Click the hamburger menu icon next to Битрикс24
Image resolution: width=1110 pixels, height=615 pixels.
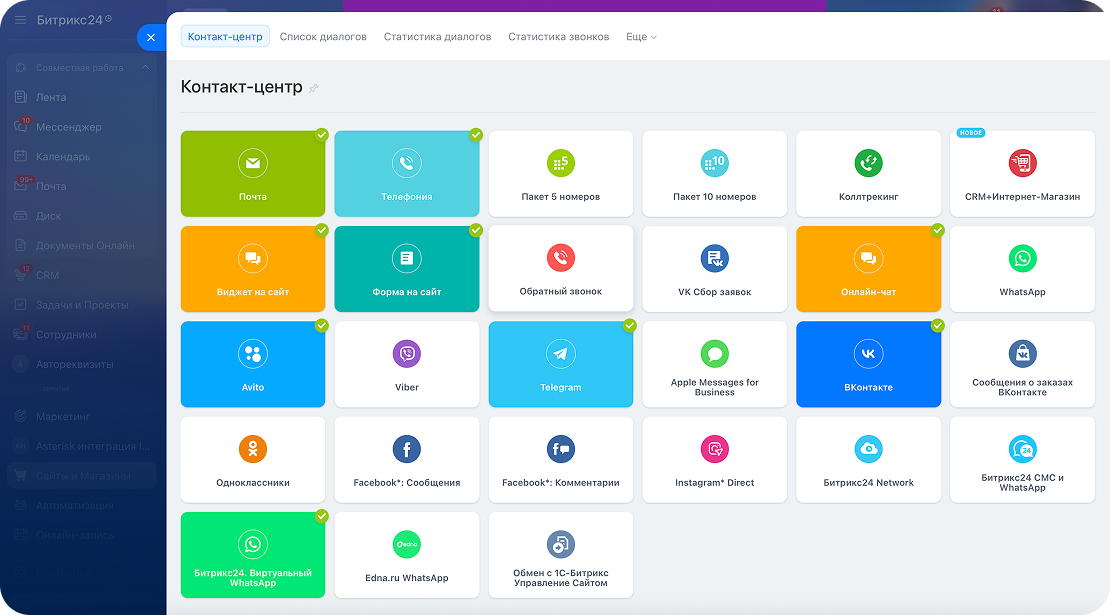pos(21,20)
